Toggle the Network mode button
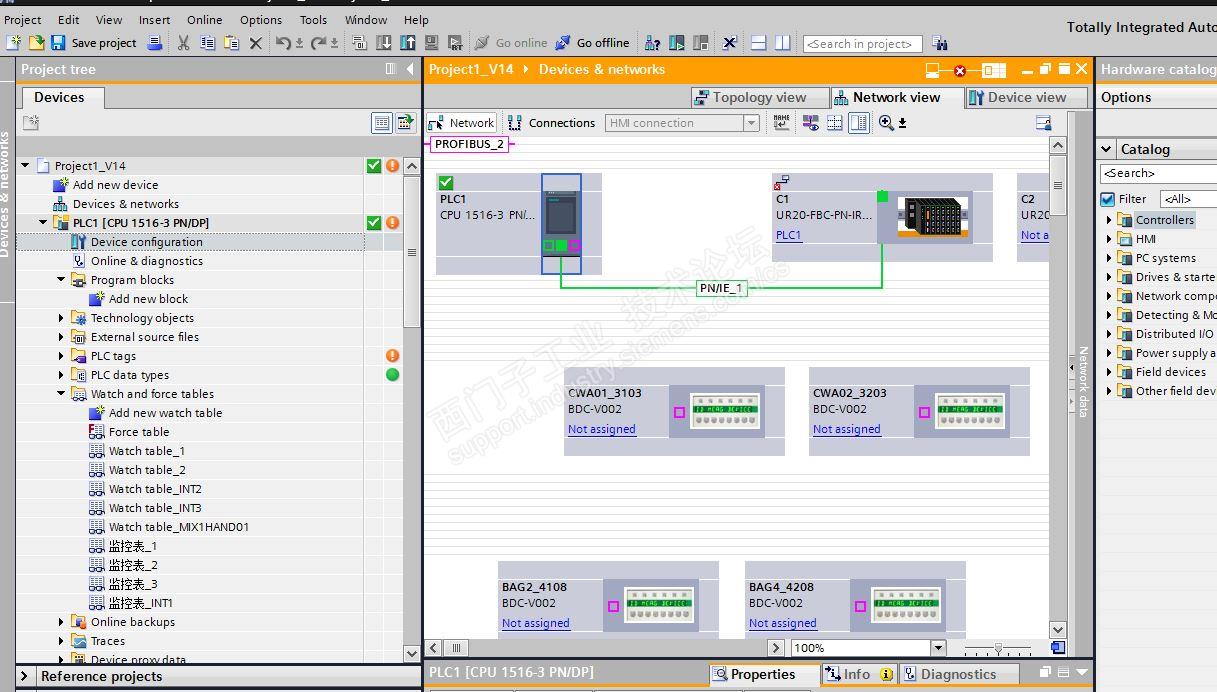Image resolution: width=1217 pixels, height=692 pixels. pos(462,123)
